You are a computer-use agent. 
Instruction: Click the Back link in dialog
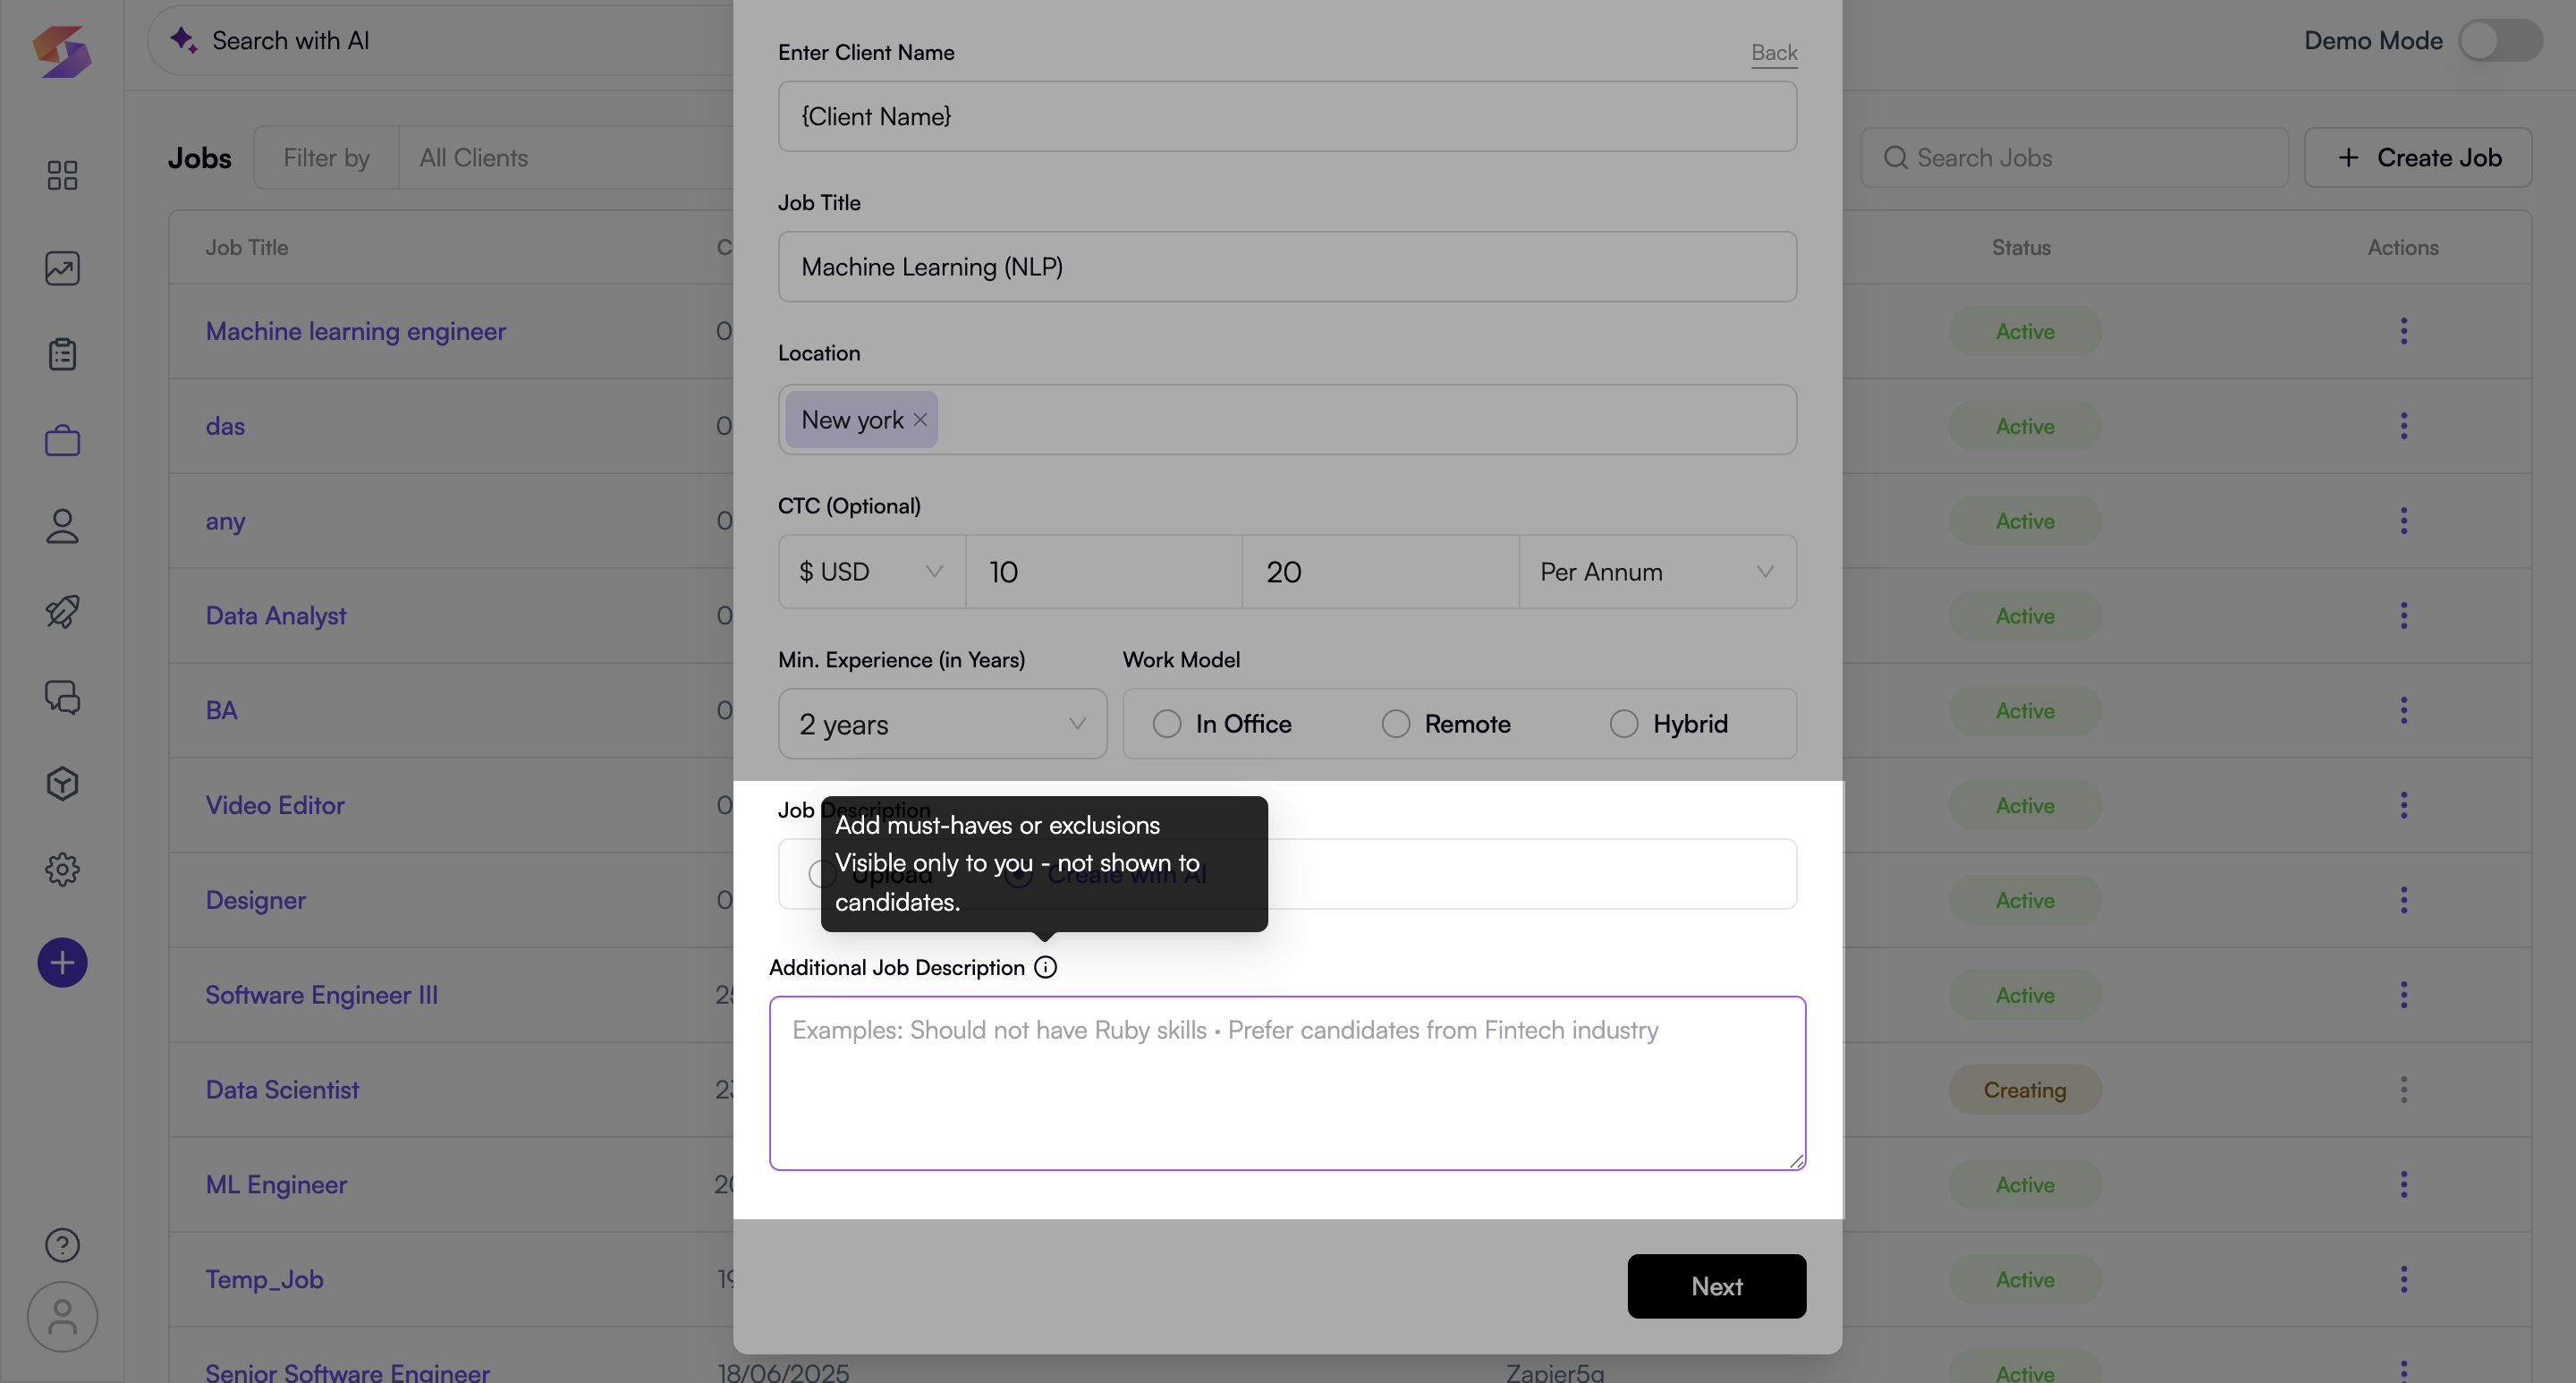[x=1774, y=52]
